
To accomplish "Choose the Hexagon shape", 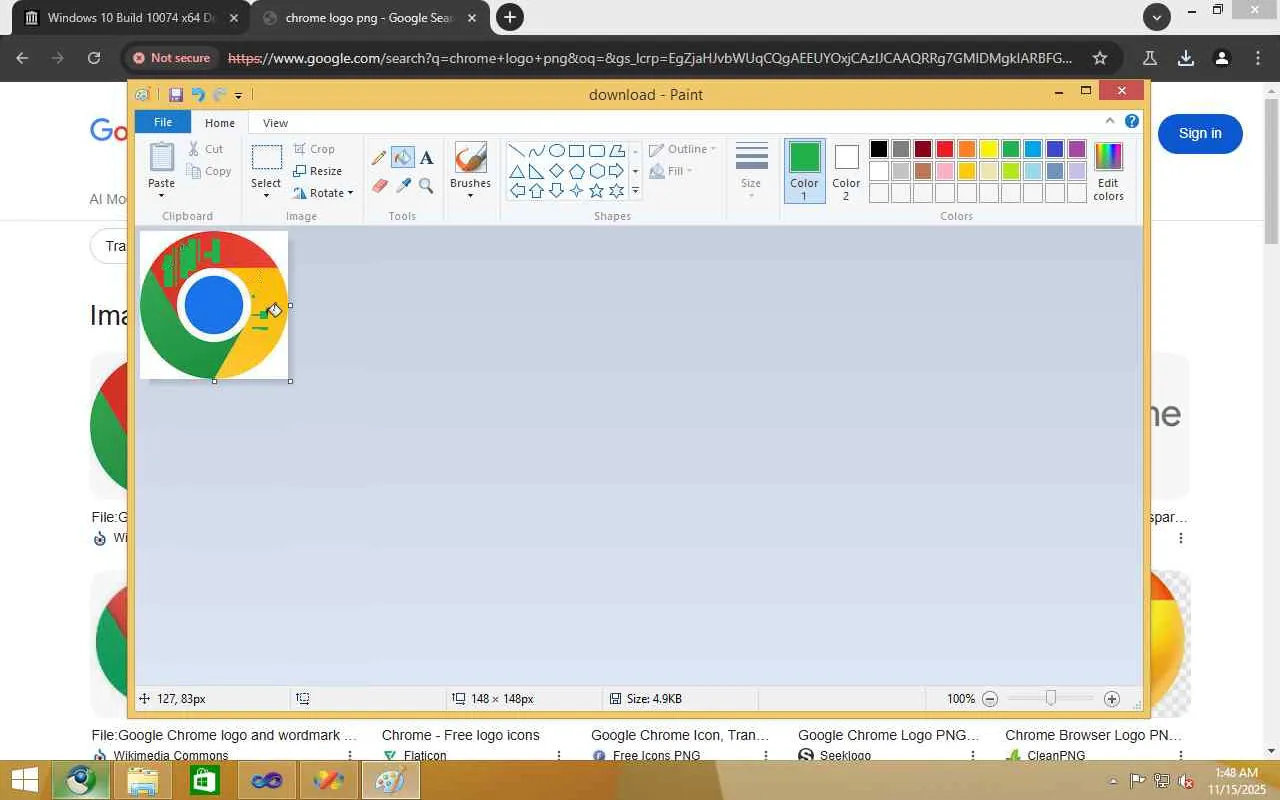I will pos(597,171).
